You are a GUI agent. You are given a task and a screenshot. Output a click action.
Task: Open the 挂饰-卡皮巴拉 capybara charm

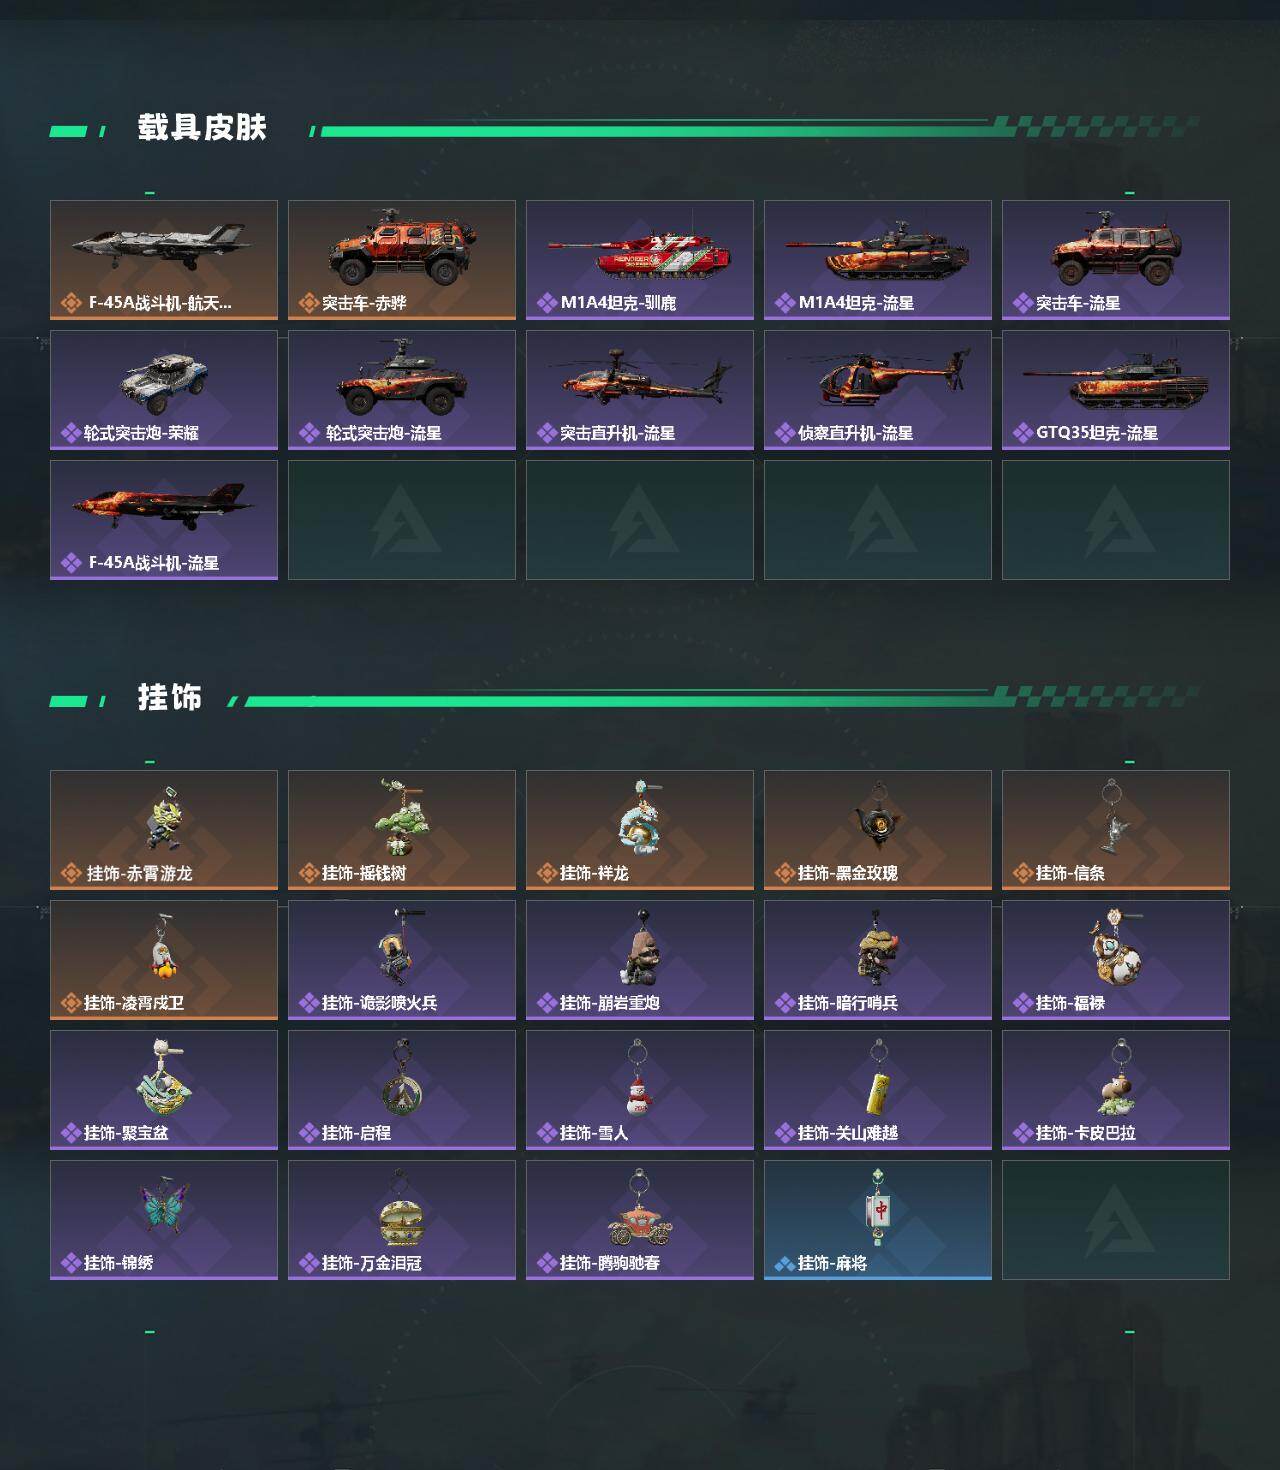click(x=1116, y=1090)
